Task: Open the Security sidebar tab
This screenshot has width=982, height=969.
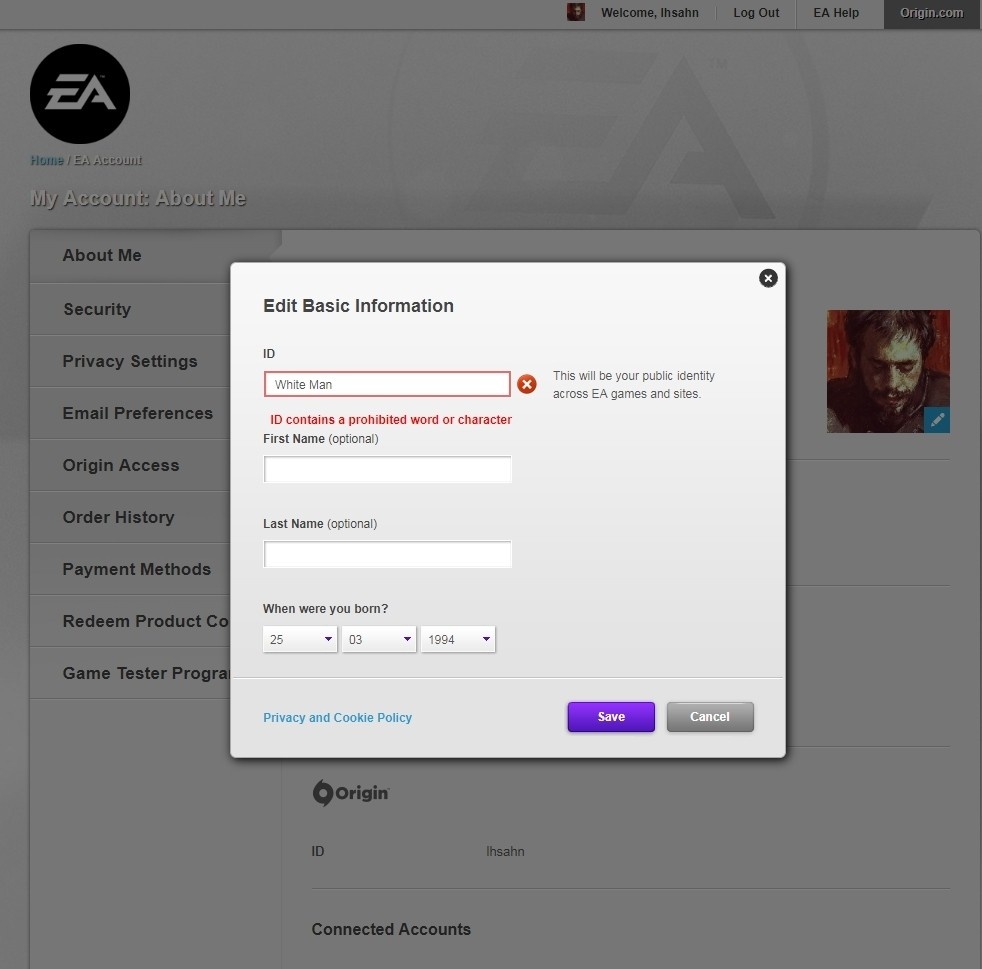Action: (97, 309)
